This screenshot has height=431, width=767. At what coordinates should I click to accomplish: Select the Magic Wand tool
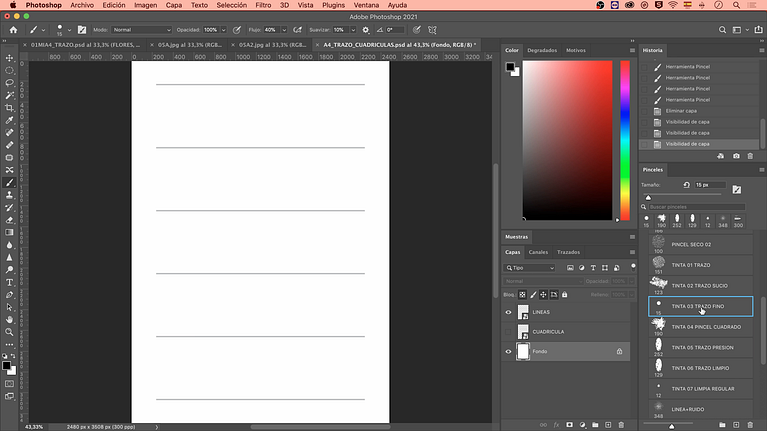pyautogui.click(x=9, y=95)
